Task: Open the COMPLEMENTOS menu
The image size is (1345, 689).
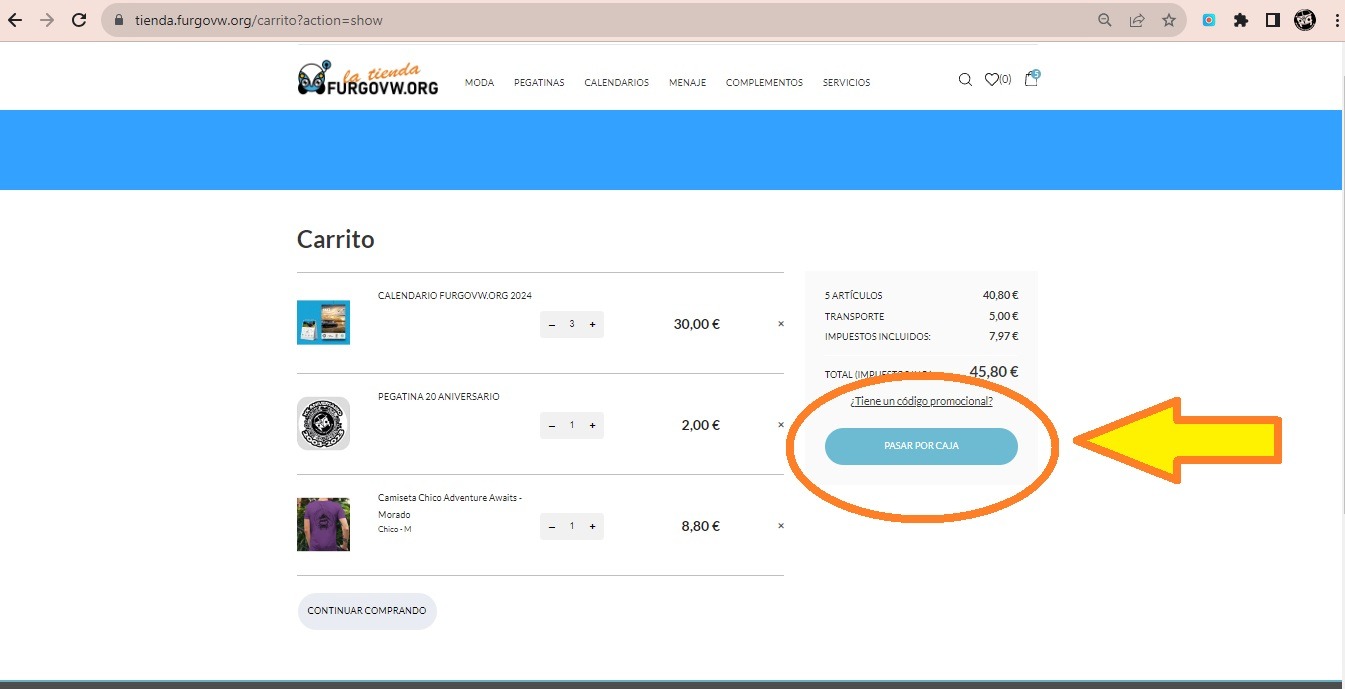Action: point(764,83)
